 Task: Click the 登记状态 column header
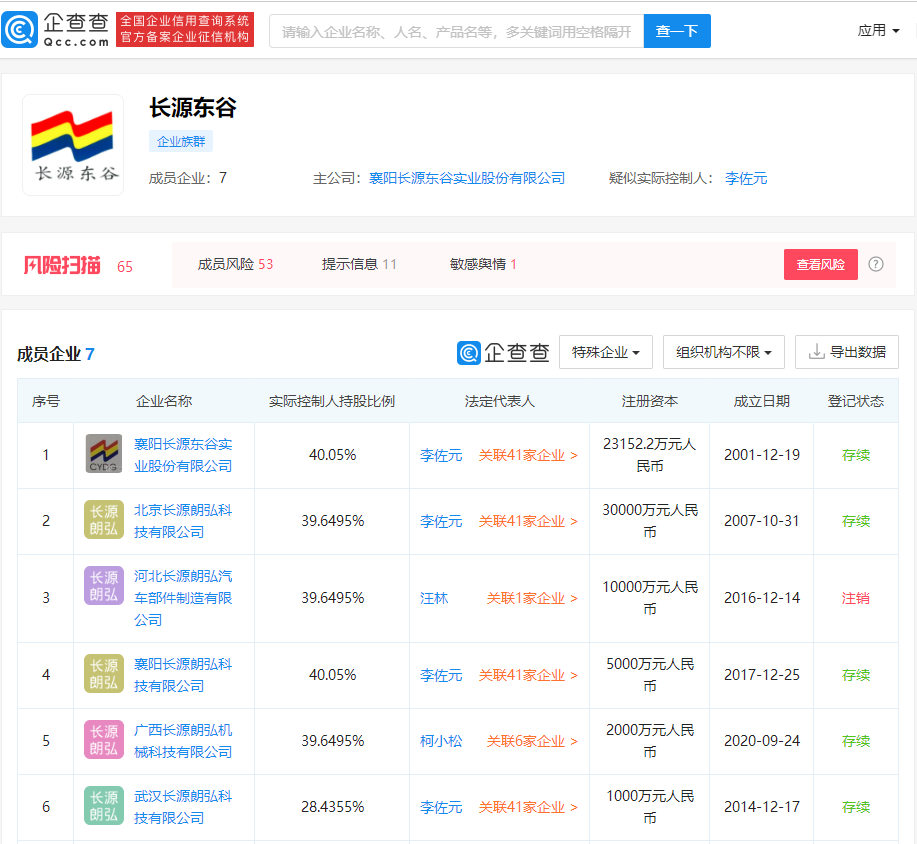[x=856, y=401]
